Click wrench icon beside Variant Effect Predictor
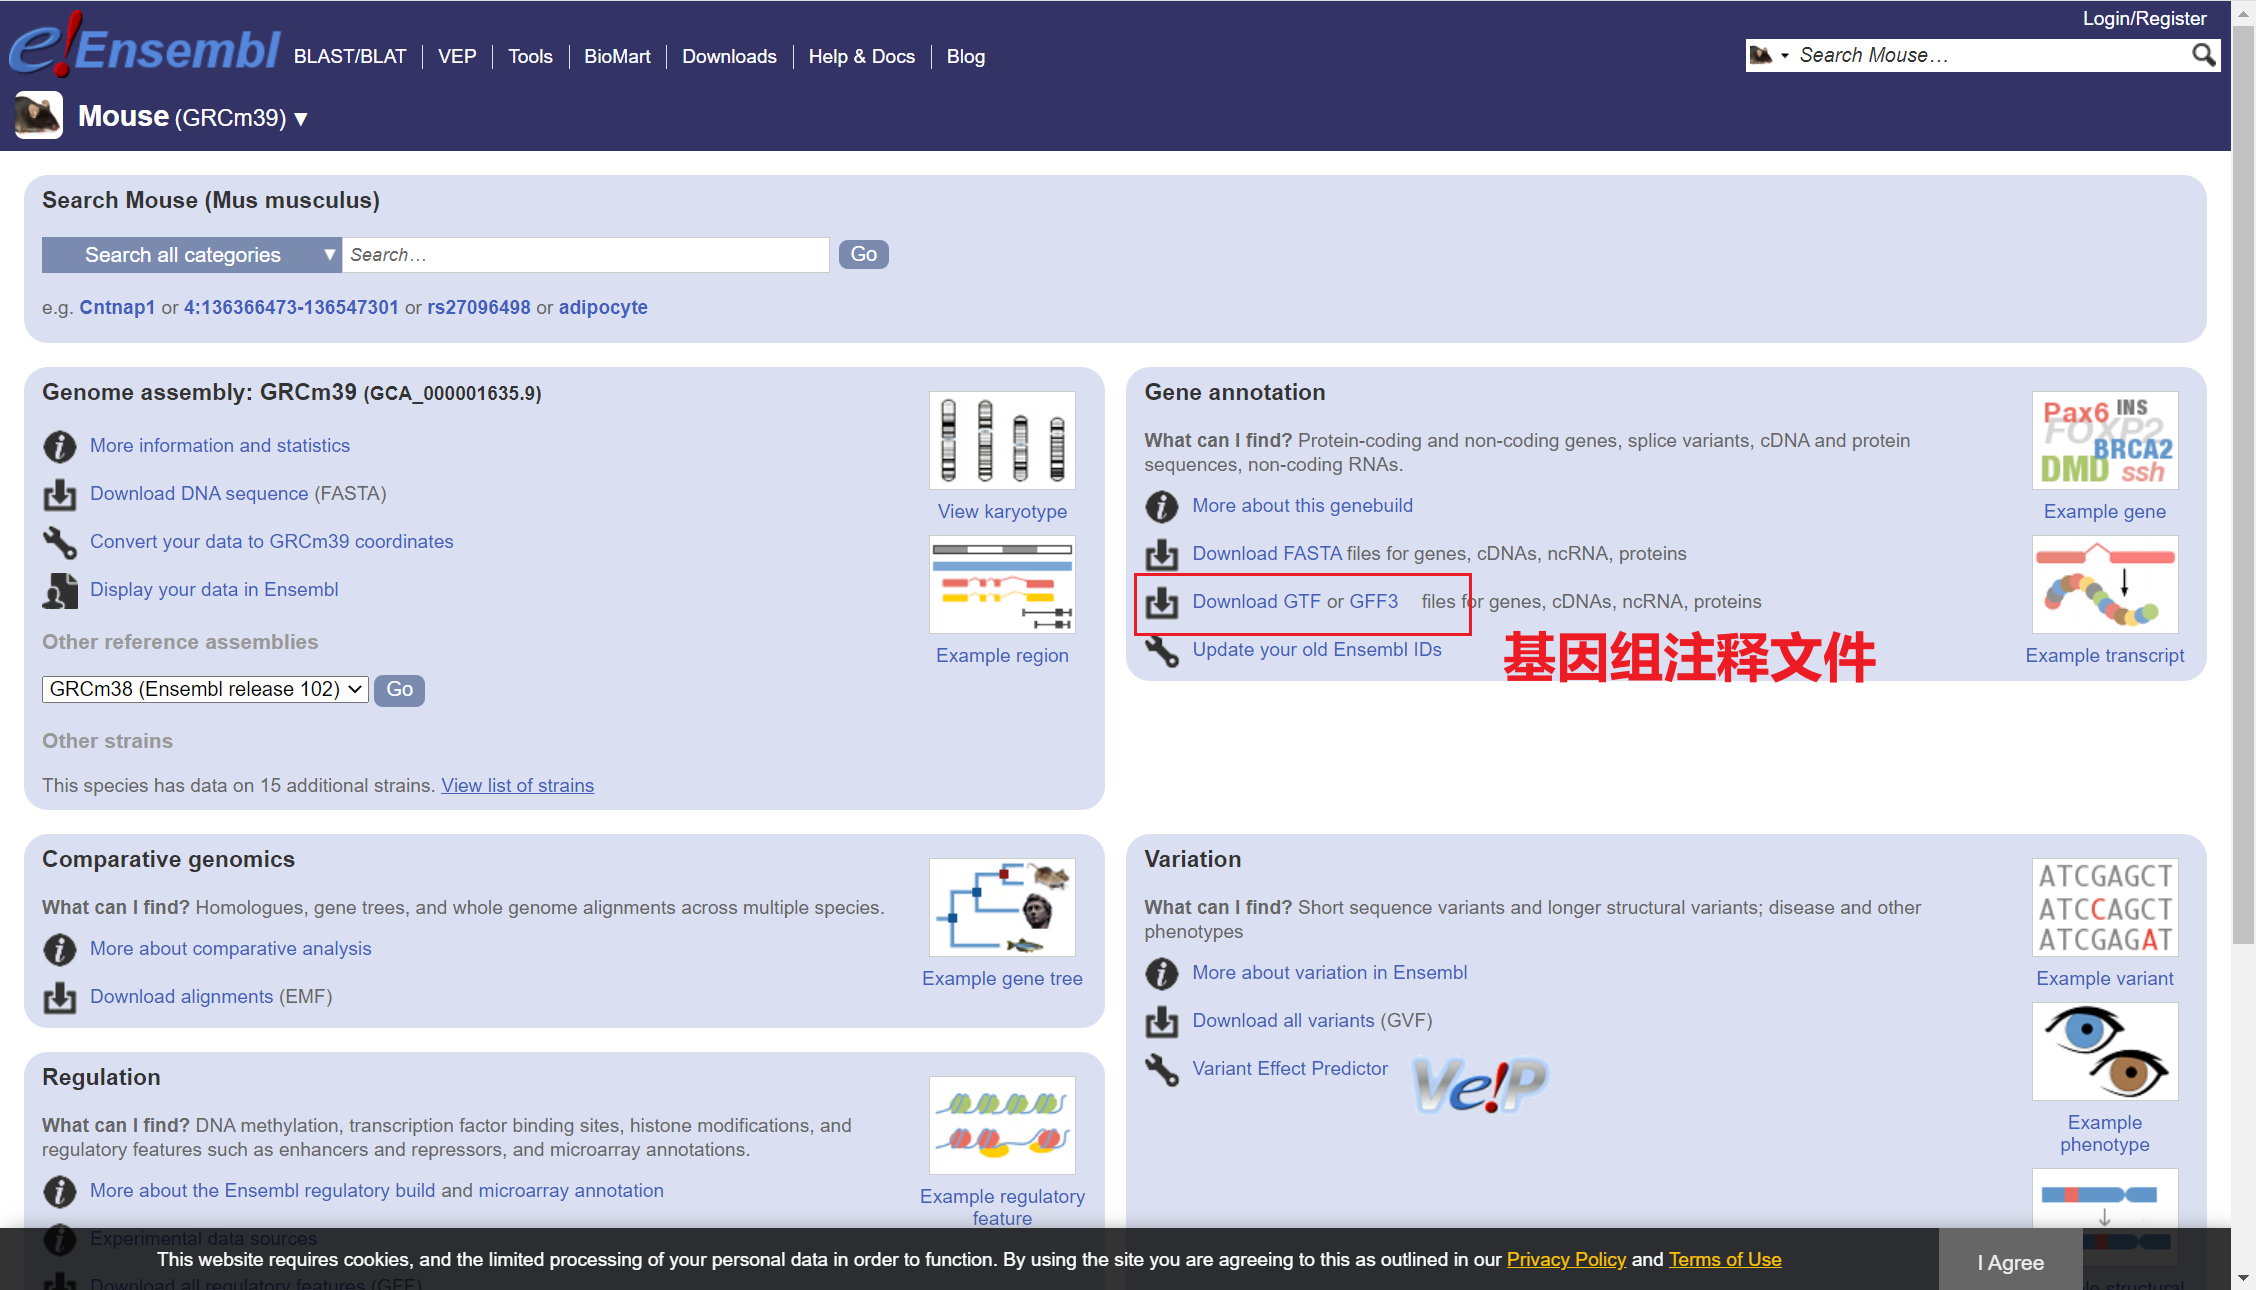The width and height of the screenshot is (2256, 1290). pos(1162,1069)
